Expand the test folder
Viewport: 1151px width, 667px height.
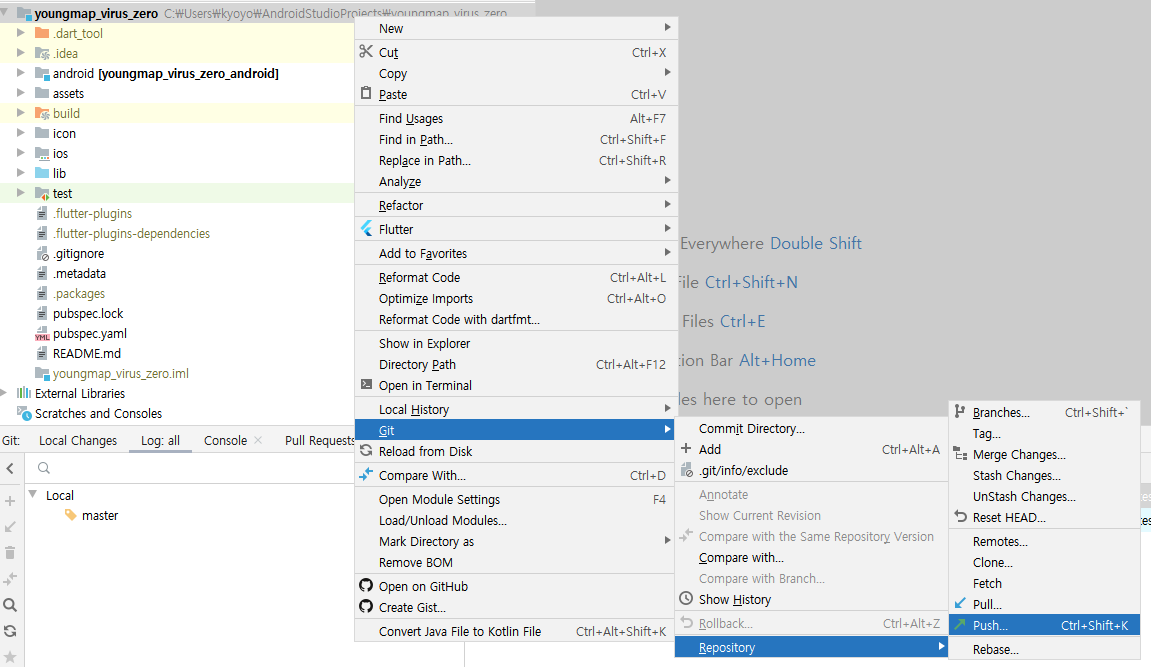tap(21, 193)
